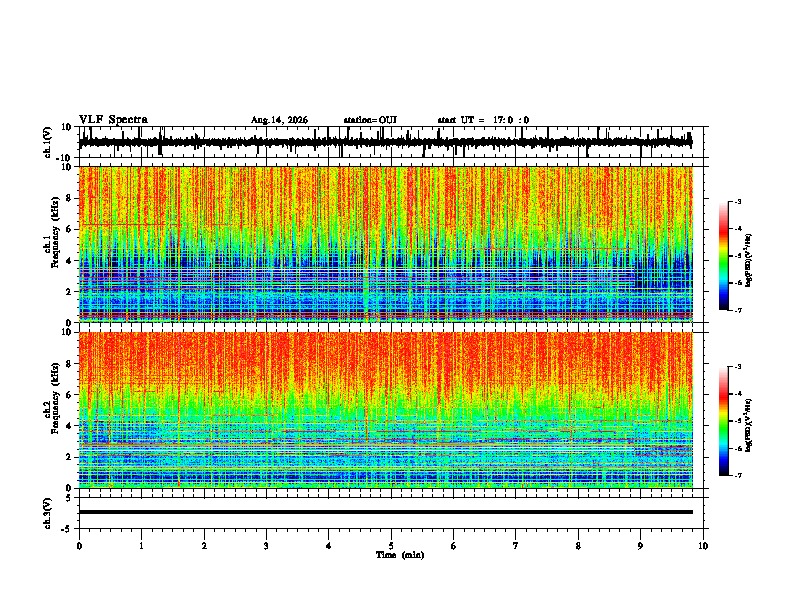Click the ch.1 color scale bar
The width and height of the screenshot is (792, 612).
(x=723, y=256)
